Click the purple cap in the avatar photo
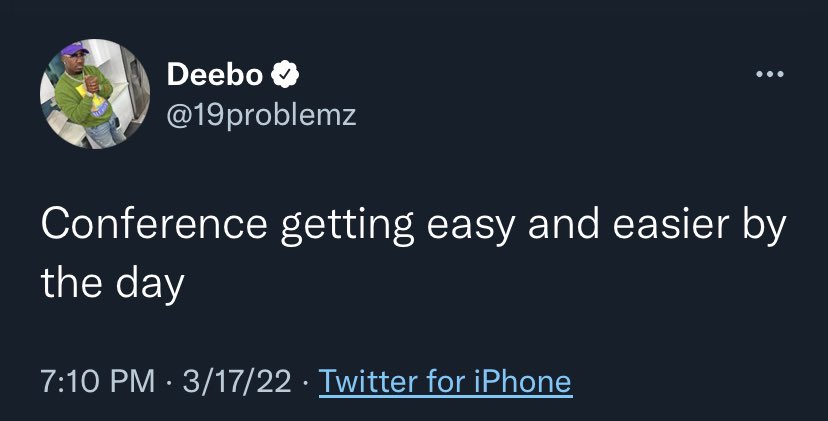 coord(76,50)
